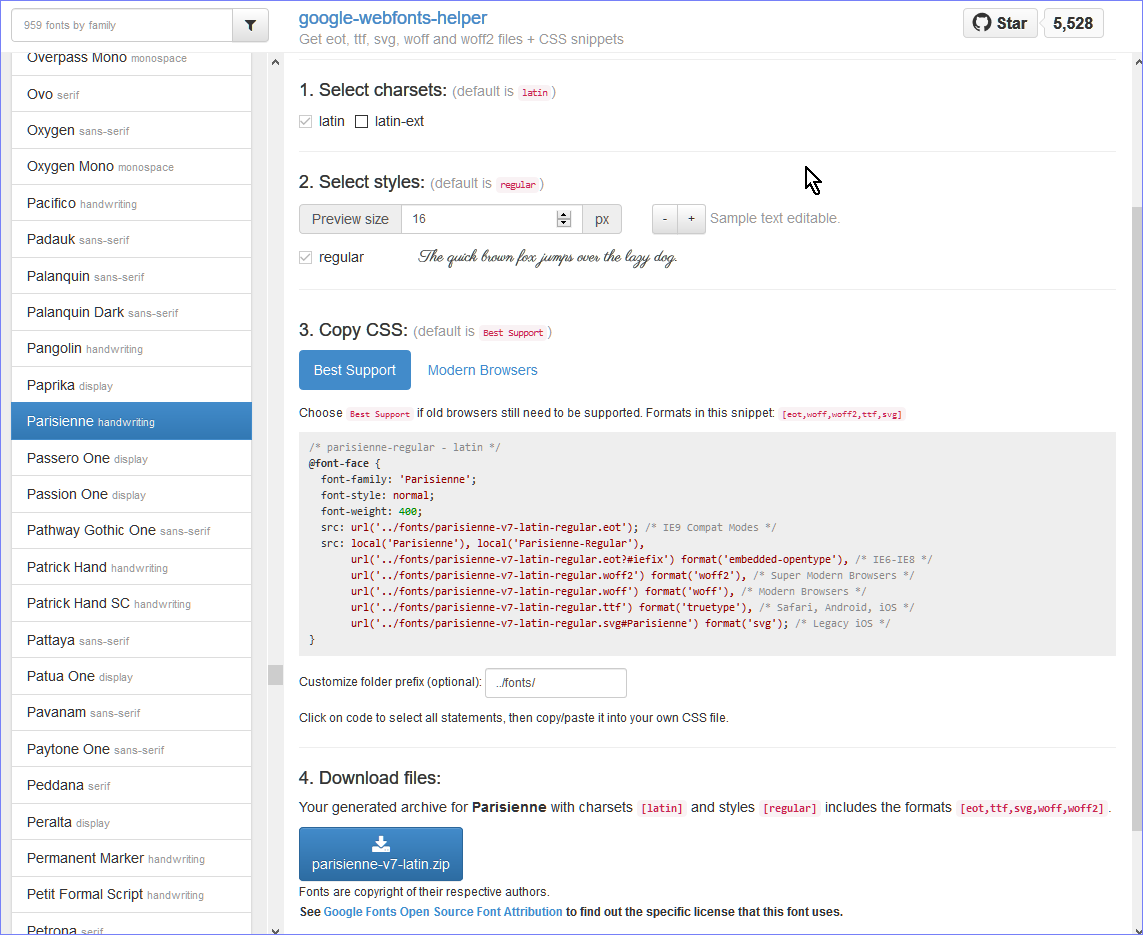Enable the latin-ext charset checkbox

pos(362,122)
